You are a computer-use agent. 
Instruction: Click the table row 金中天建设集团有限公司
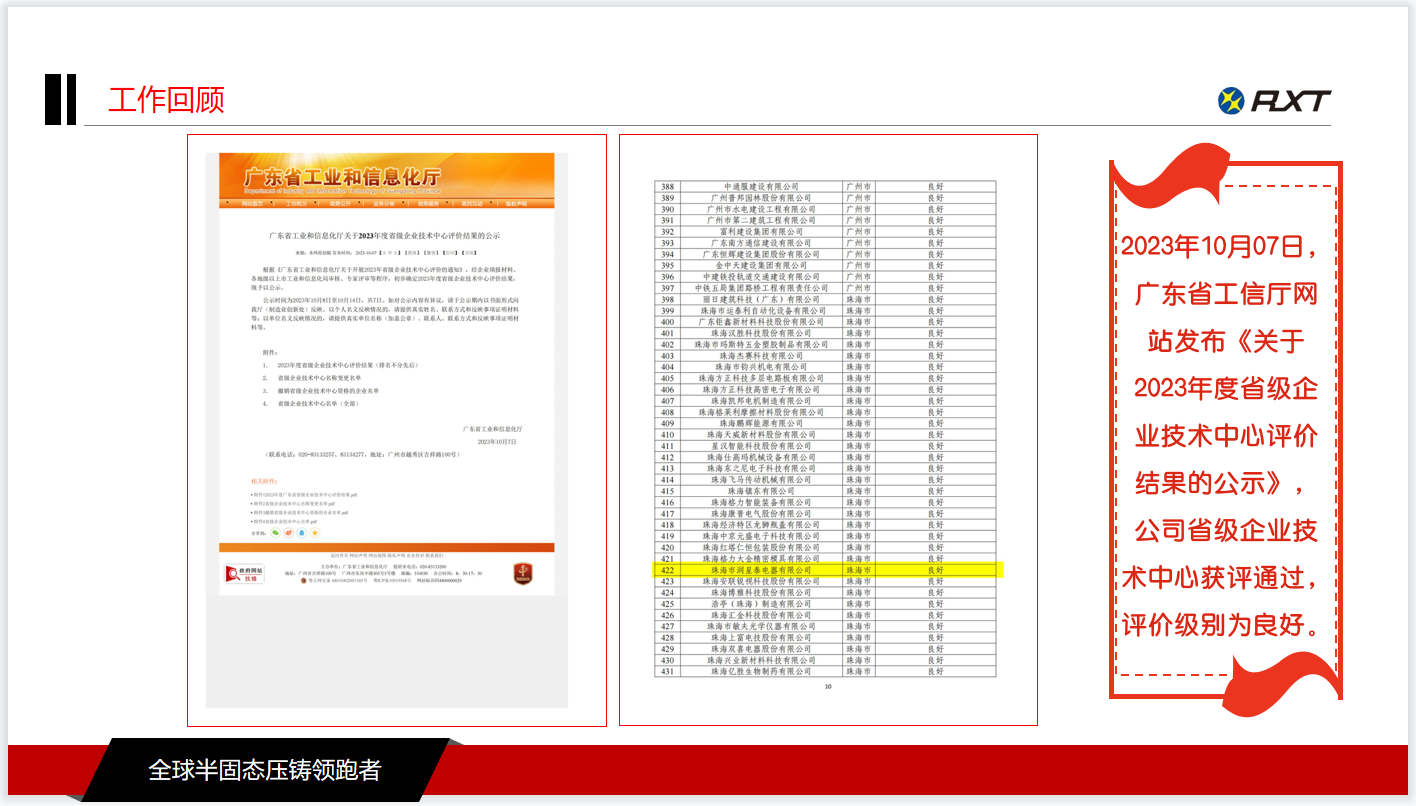[825, 266]
